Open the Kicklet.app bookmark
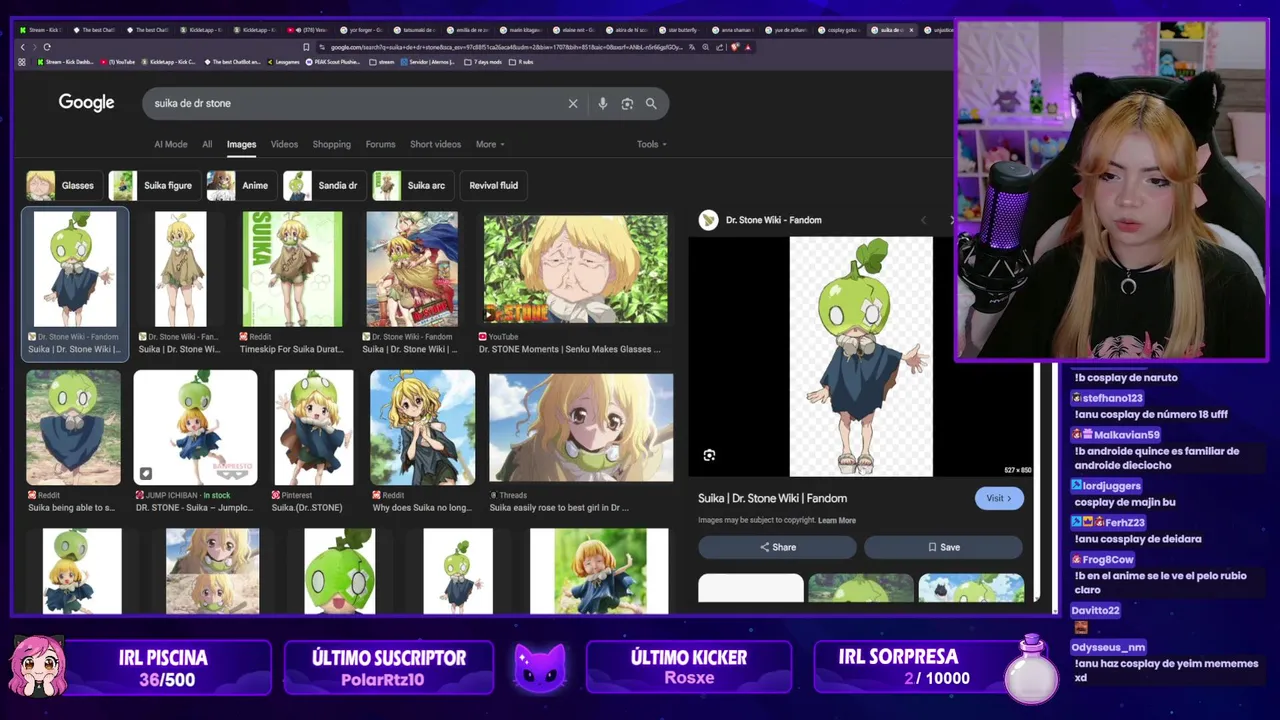This screenshot has width=1280, height=720. pos(169,62)
